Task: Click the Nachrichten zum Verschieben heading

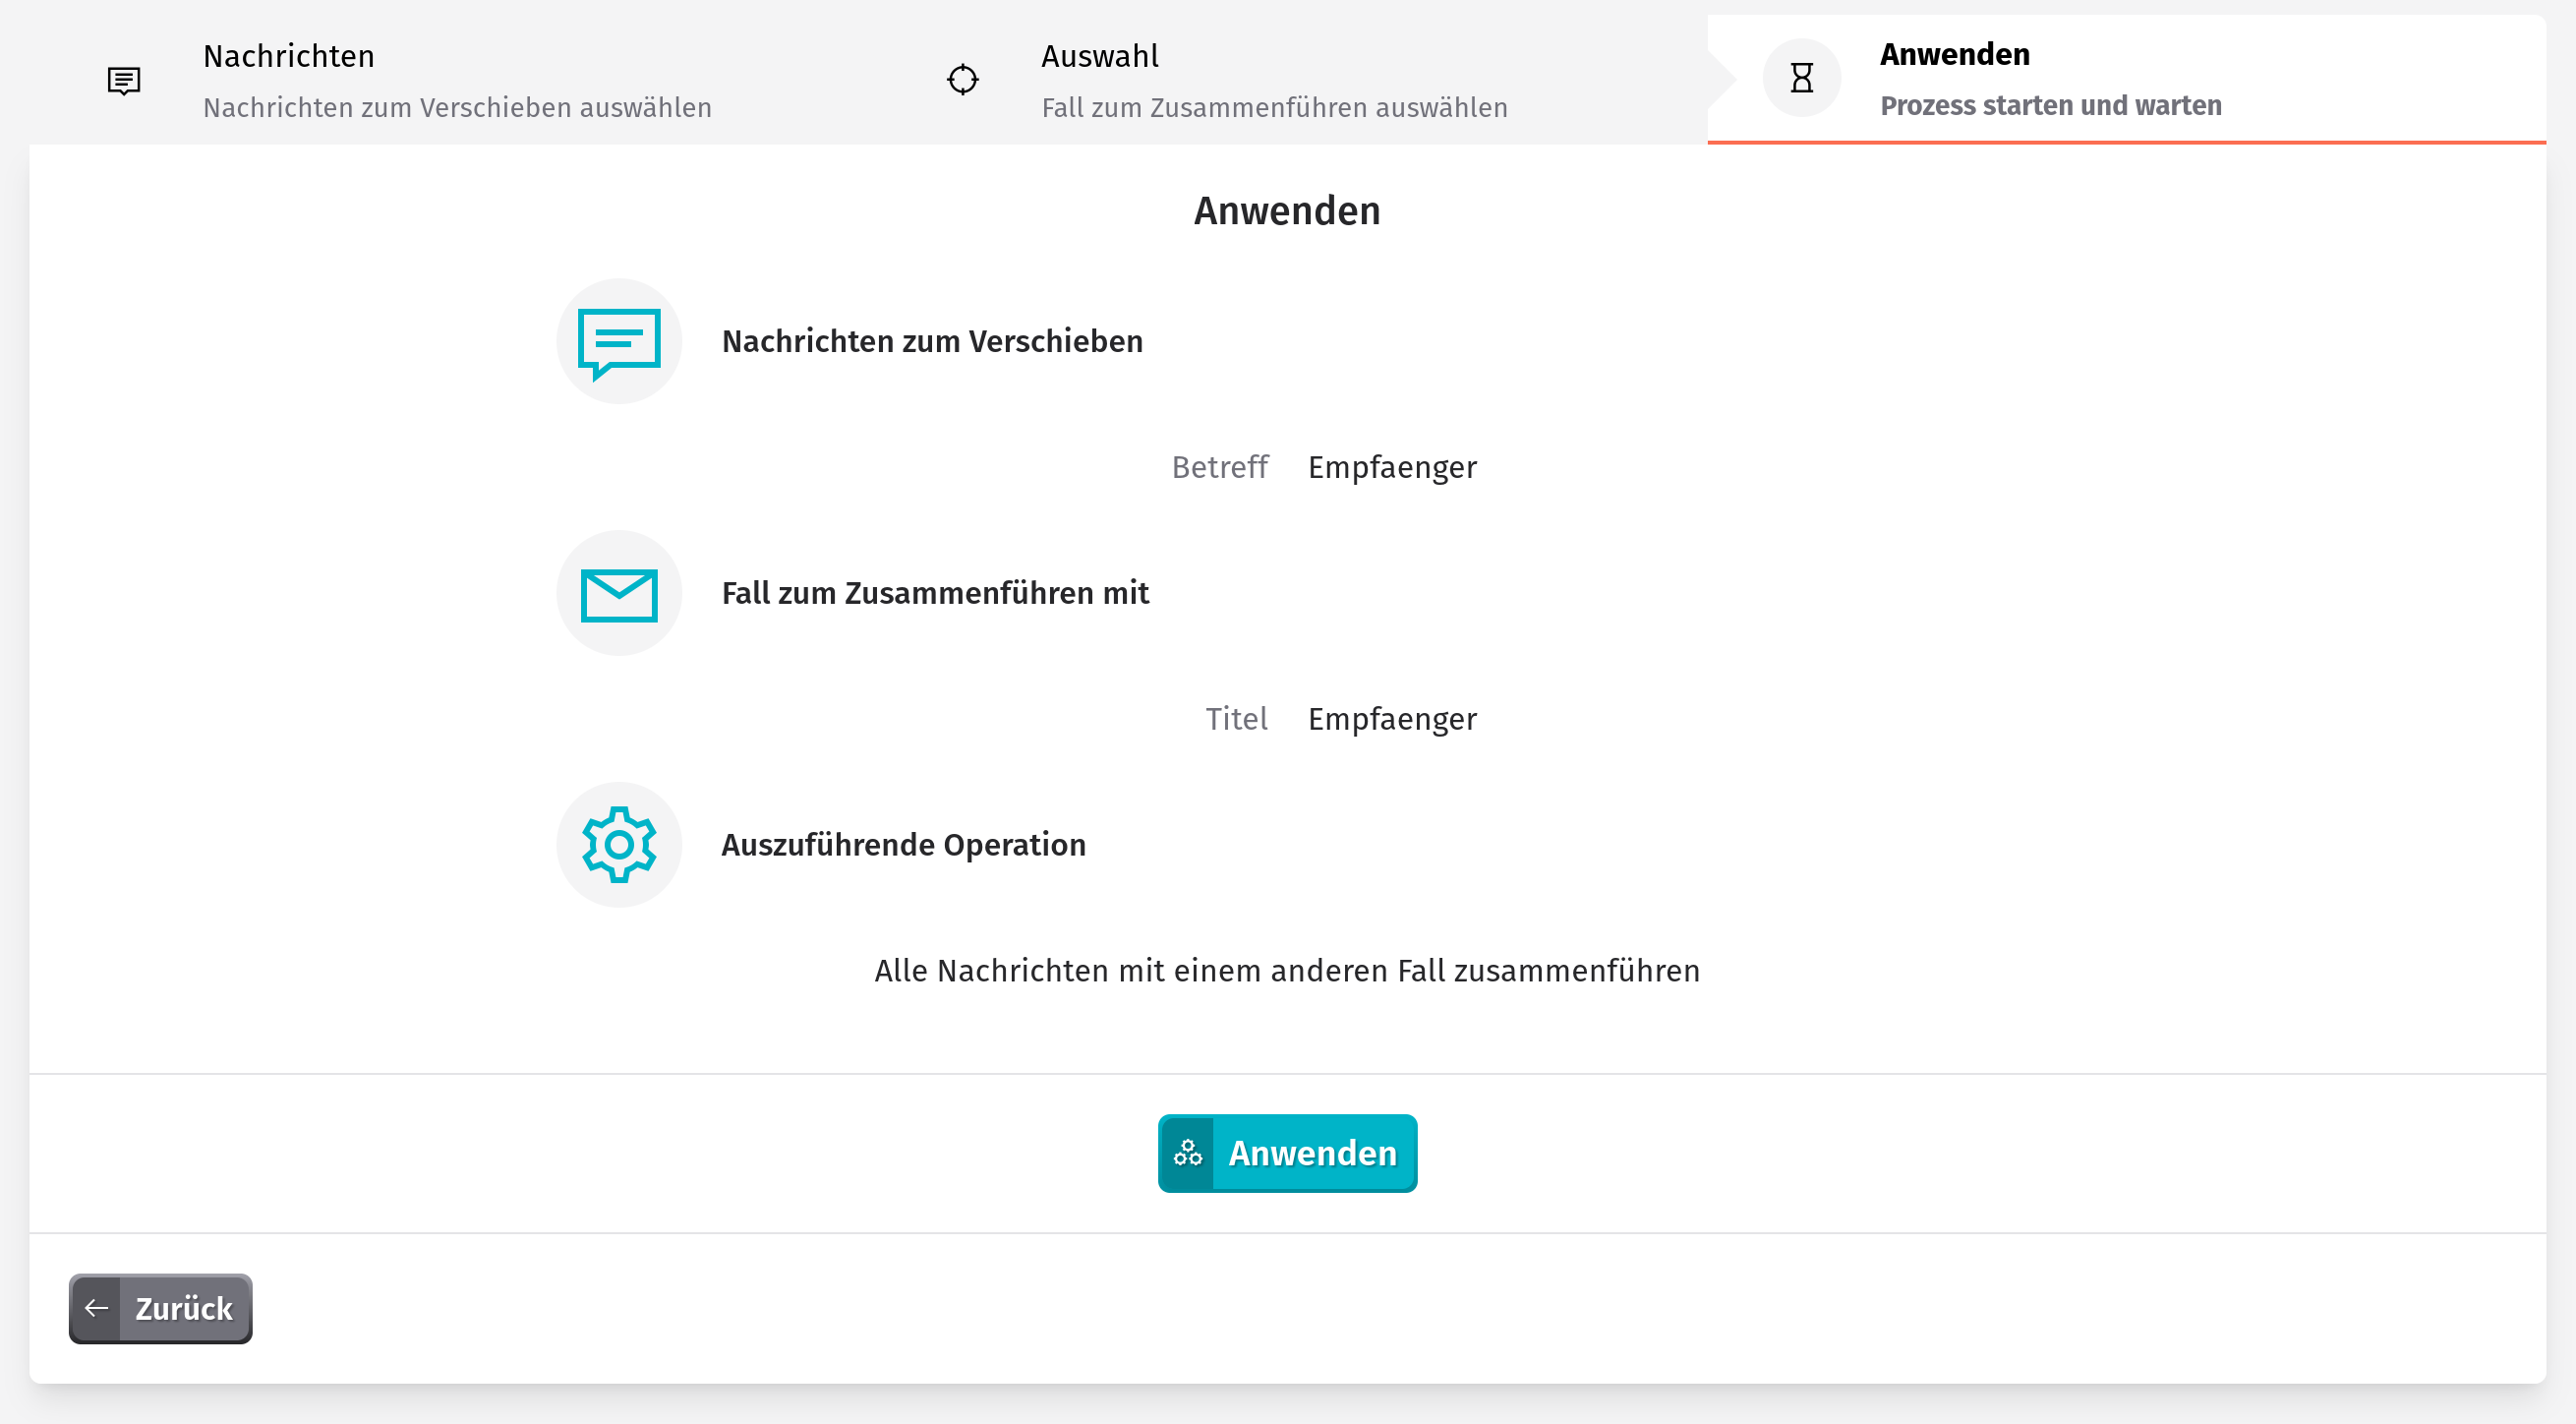Action: pos(932,342)
